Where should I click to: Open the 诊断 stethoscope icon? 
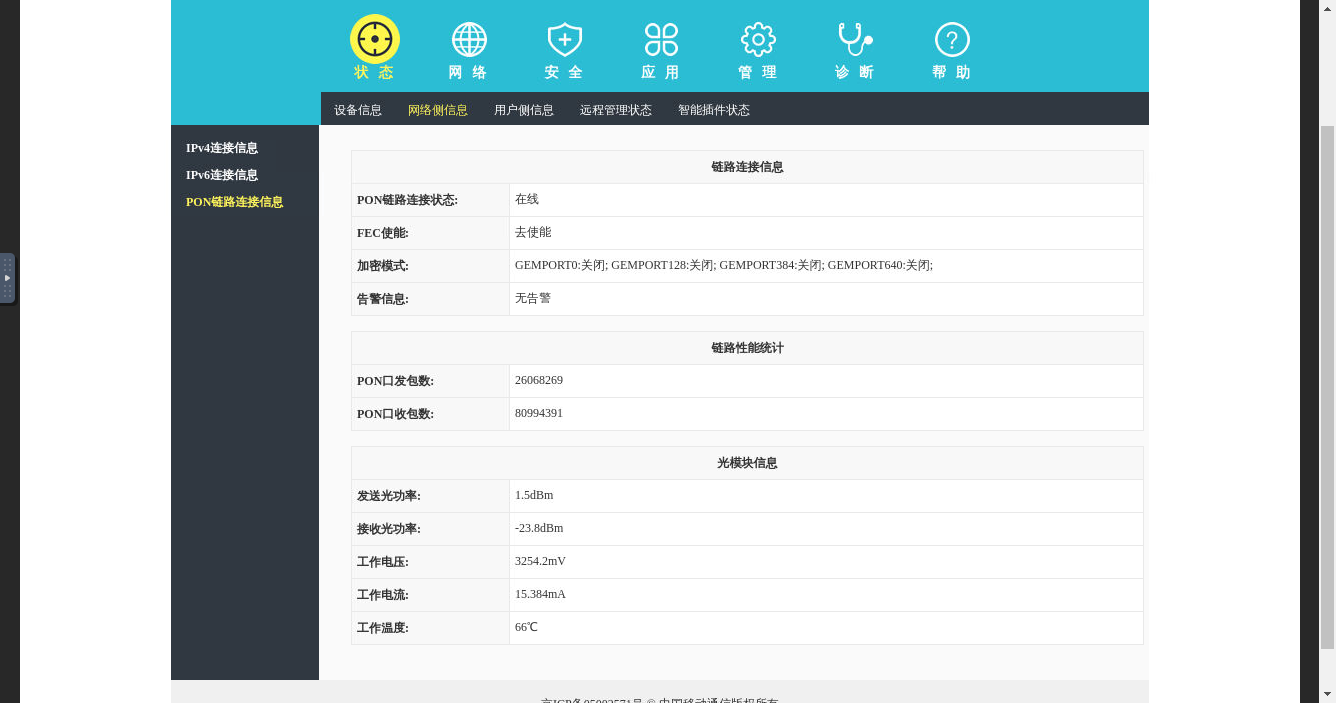[855, 39]
